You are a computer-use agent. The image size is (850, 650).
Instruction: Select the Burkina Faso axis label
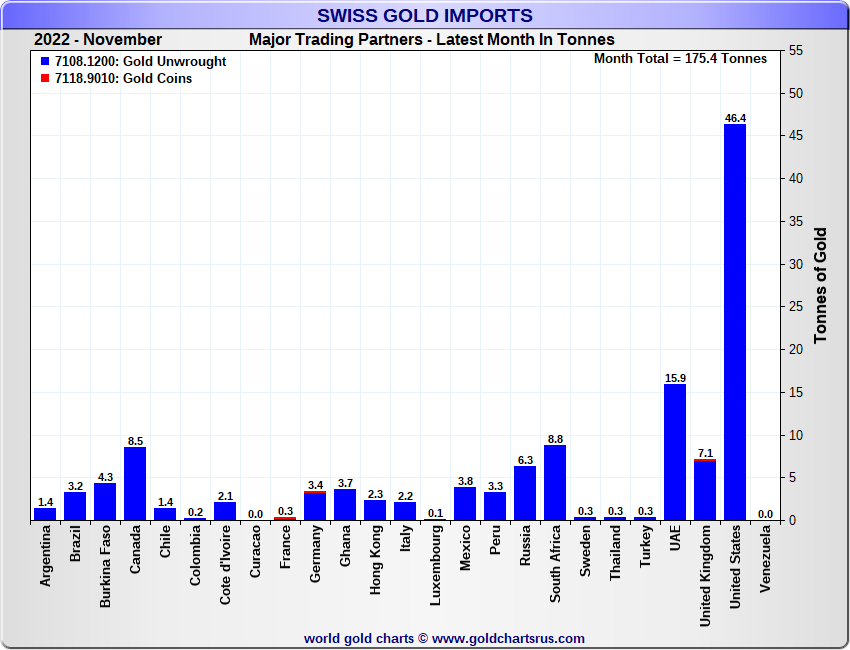[x=105, y=568]
